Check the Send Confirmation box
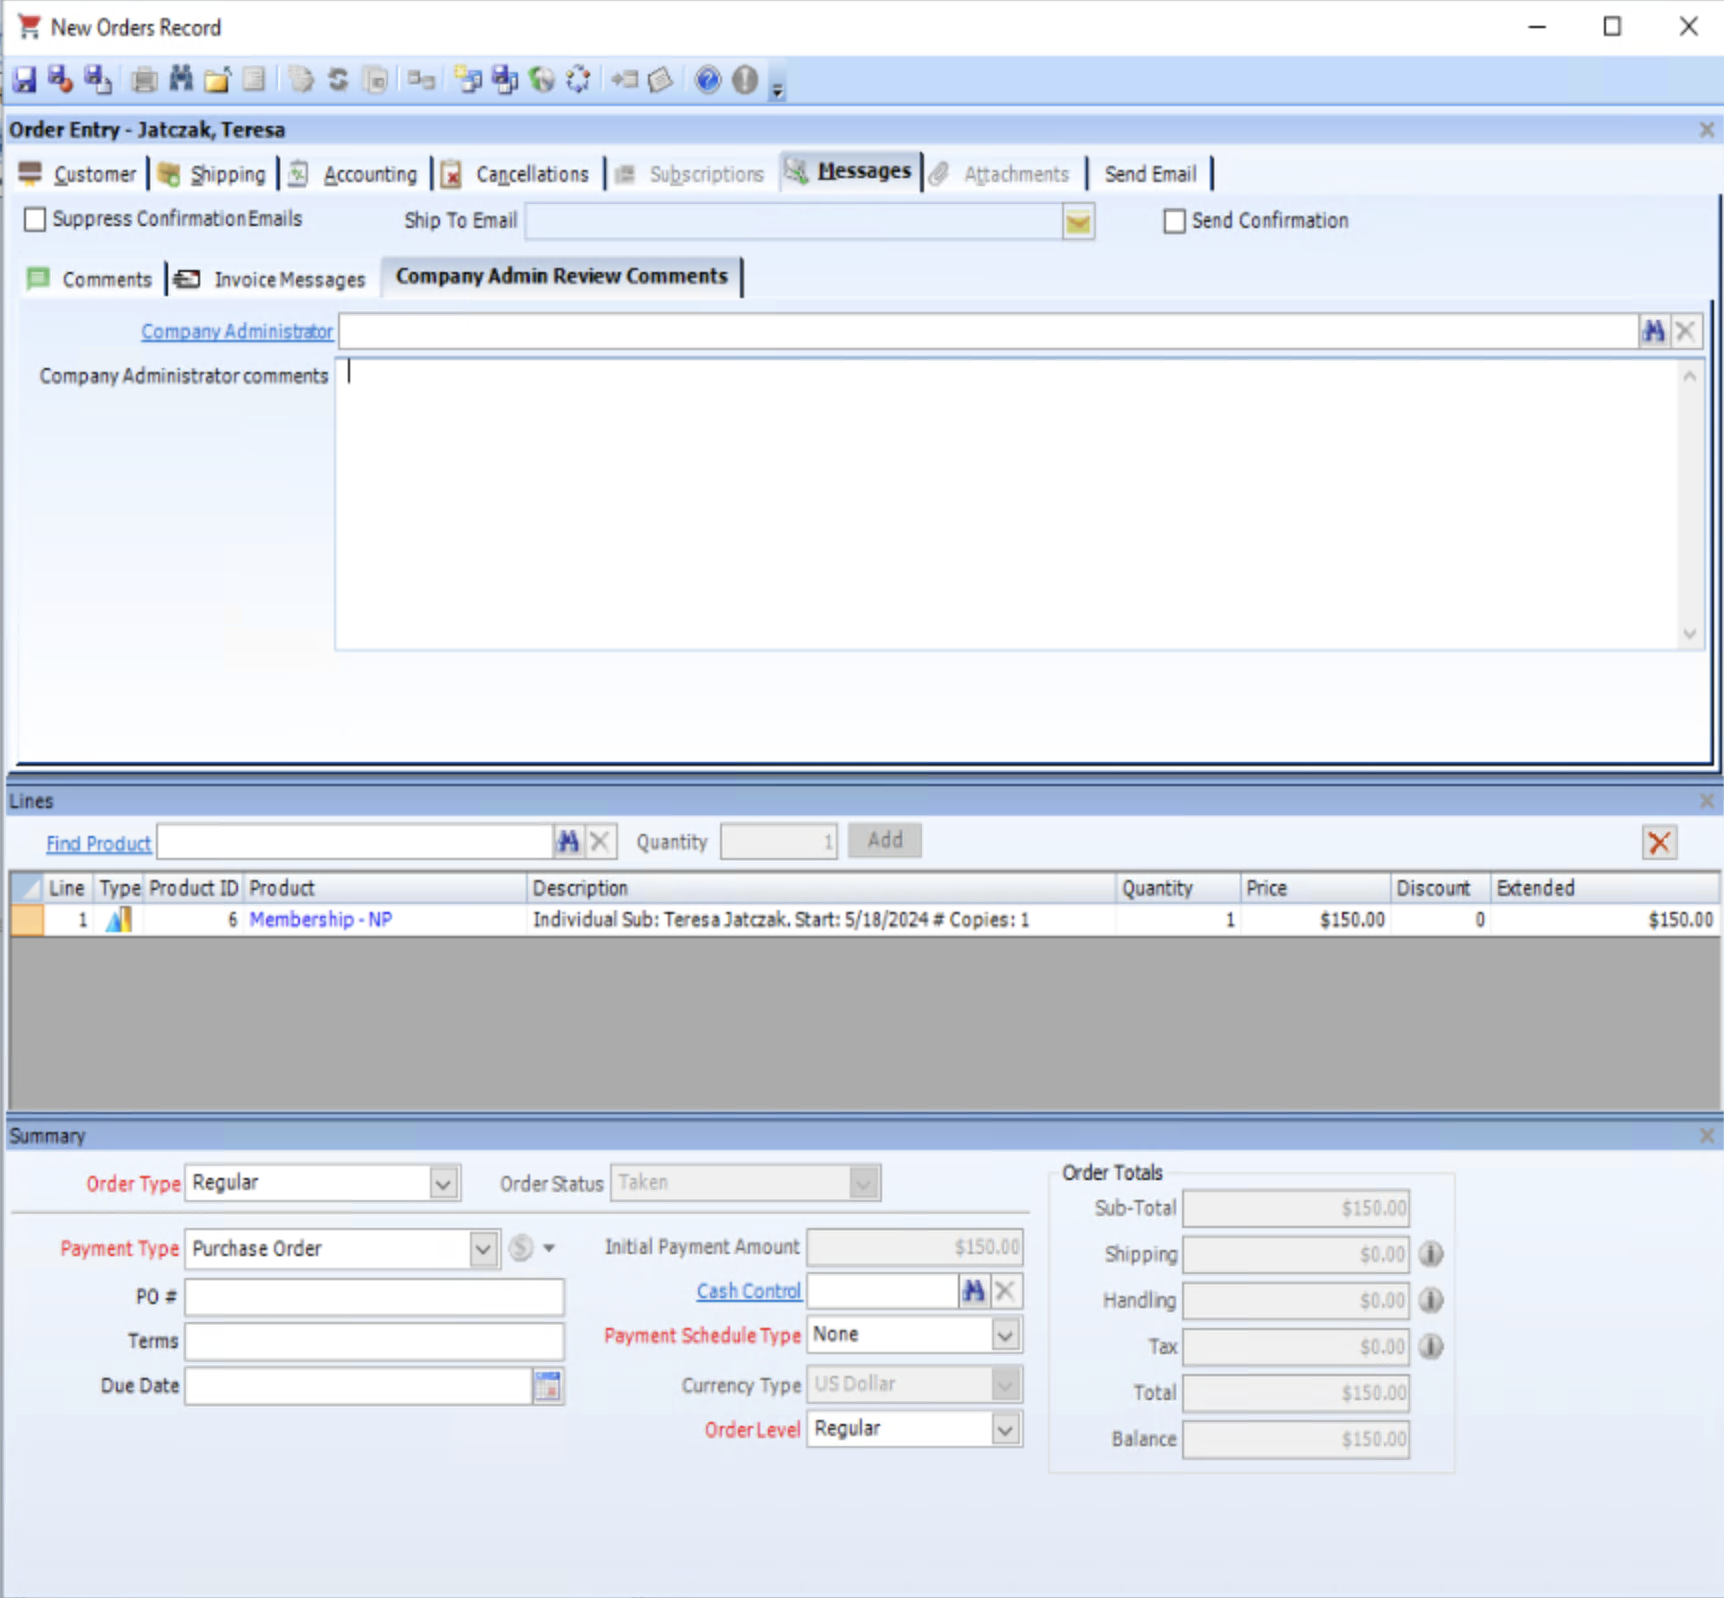 (x=1174, y=221)
